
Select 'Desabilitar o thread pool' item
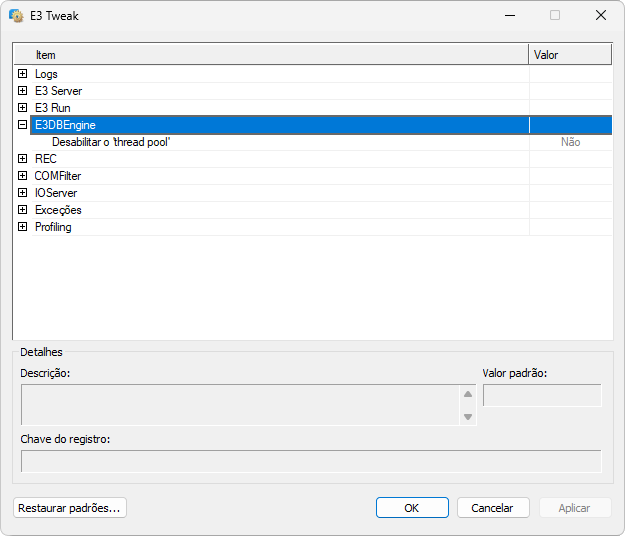[x=111, y=142]
